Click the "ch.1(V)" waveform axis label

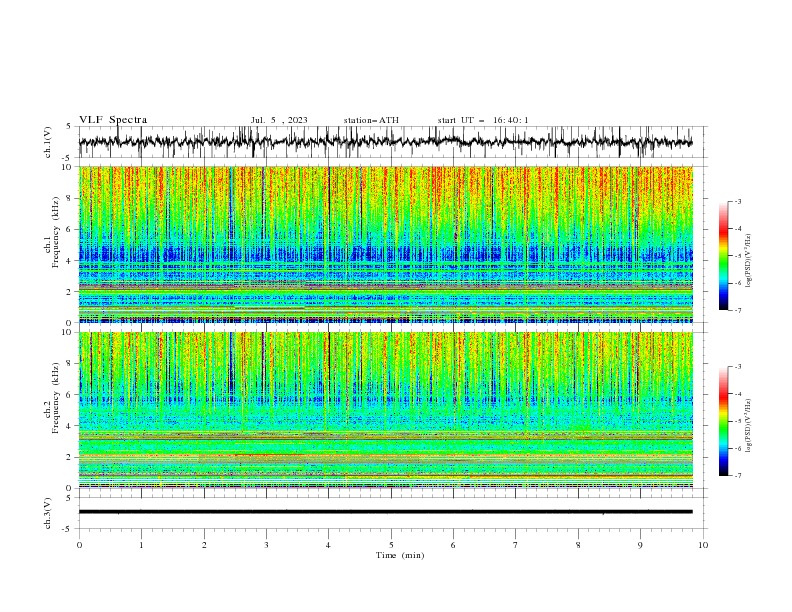(x=48, y=142)
